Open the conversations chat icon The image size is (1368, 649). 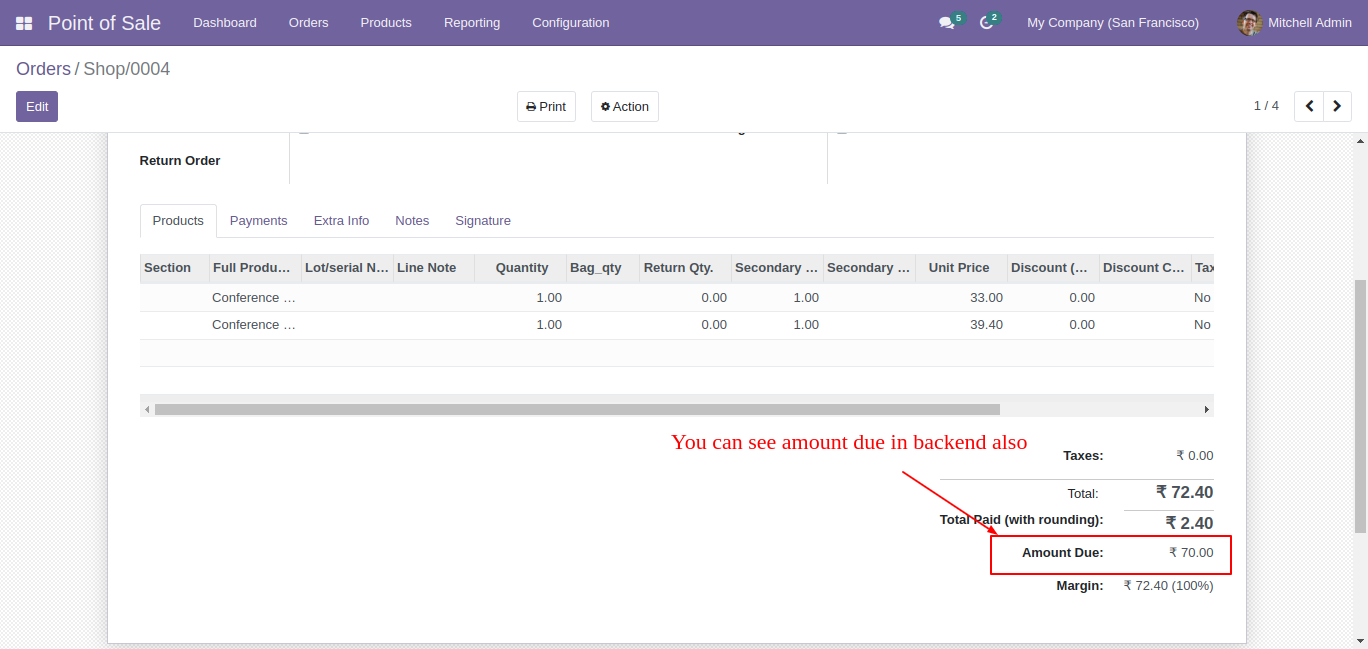pyautogui.click(x=946, y=23)
